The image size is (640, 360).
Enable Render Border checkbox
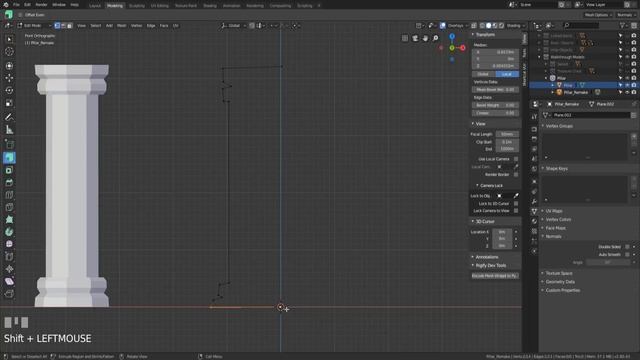pyautogui.click(x=516, y=174)
